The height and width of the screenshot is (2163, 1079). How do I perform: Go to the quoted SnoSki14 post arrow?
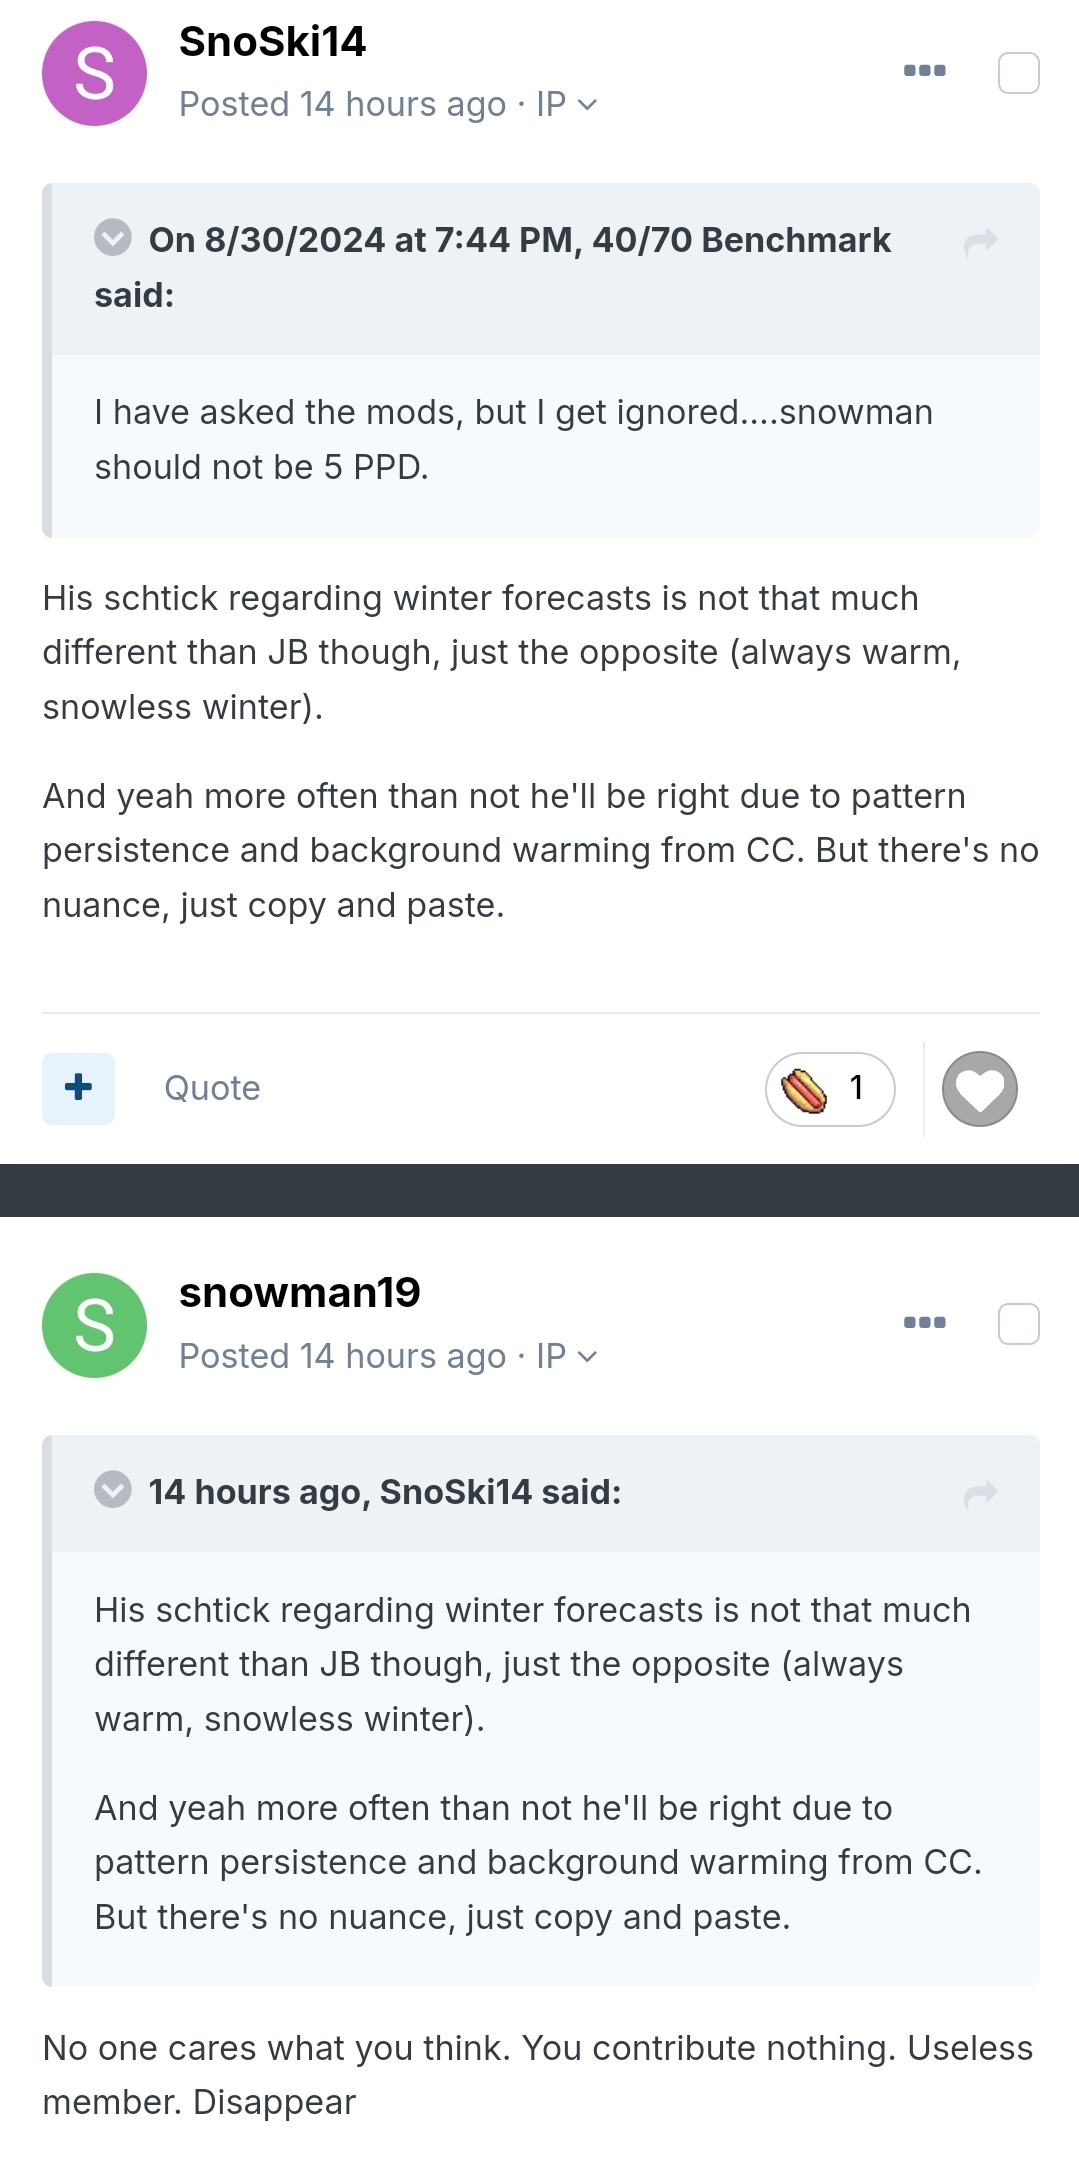click(x=981, y=1493)
